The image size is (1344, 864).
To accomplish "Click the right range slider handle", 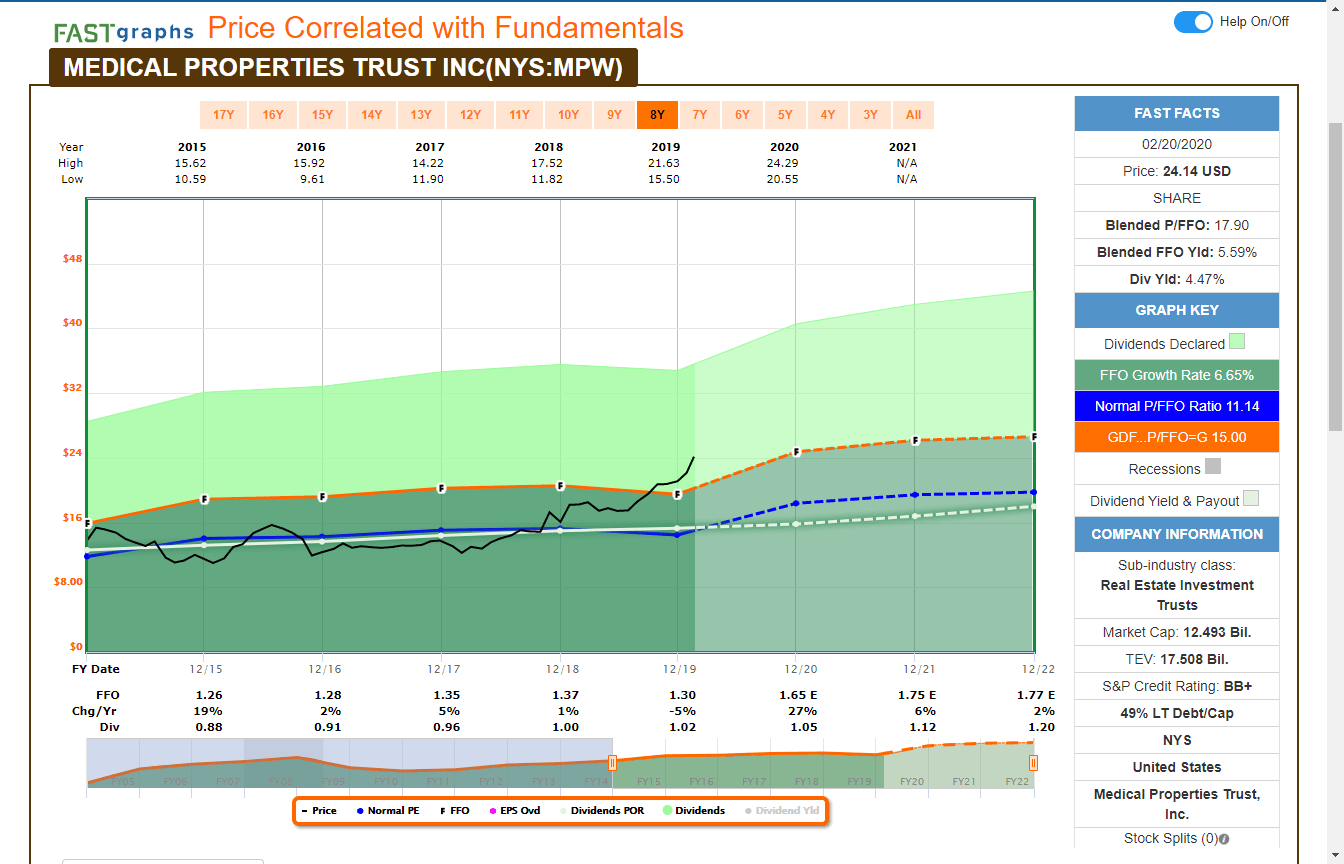I will pyautogui.click(x=1033, y=763).
